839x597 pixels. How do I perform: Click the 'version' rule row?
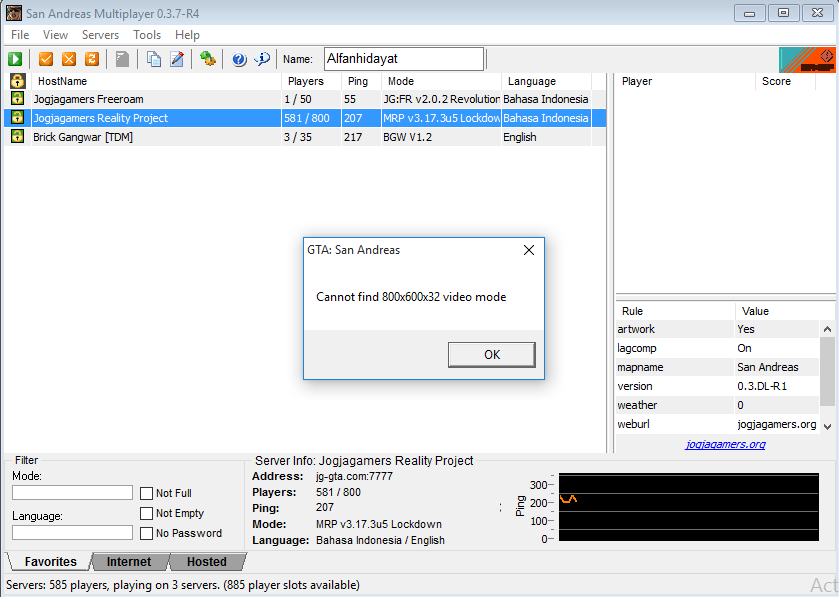click(718, 386)
